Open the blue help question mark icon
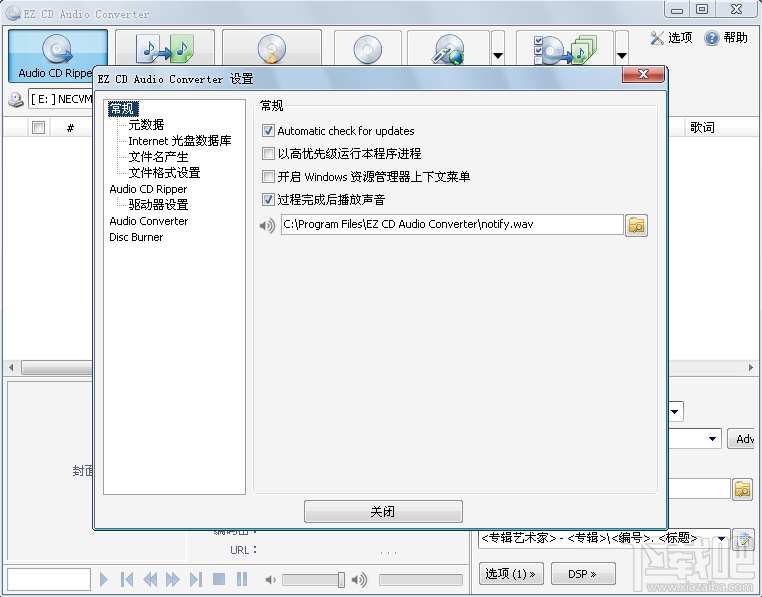 711,38
